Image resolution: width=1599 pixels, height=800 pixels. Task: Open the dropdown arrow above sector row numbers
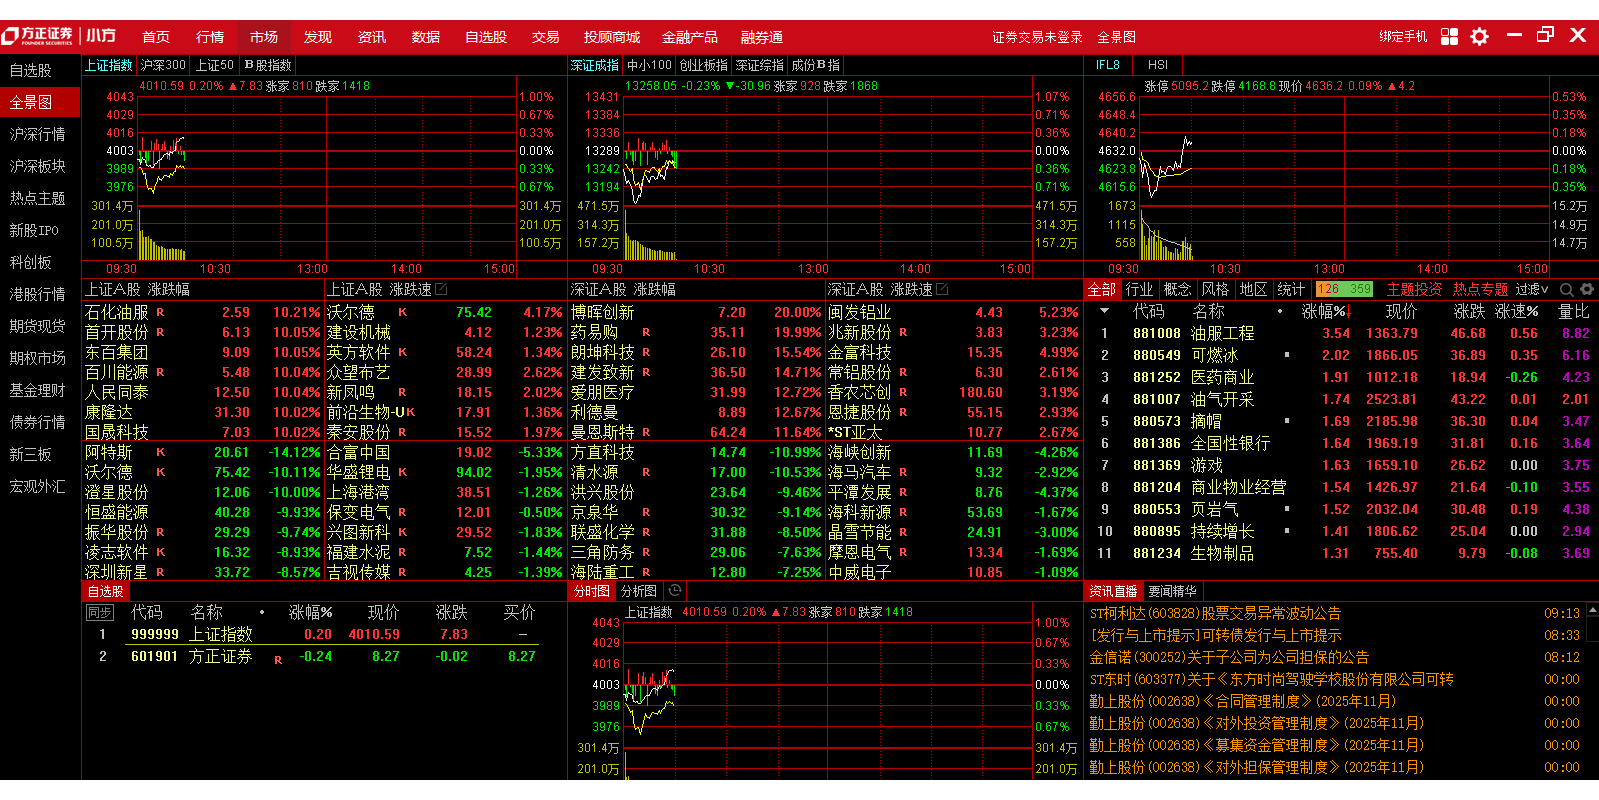pyautogui.click(x=1104, y=311)
